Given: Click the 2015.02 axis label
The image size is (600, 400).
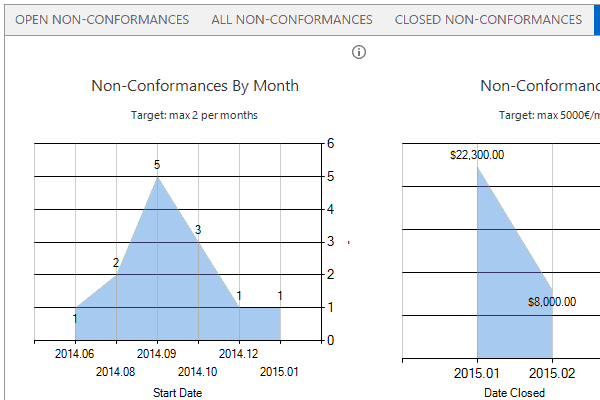Looking at the screenshot, I should pyautogui.click(x=552, y=372).
